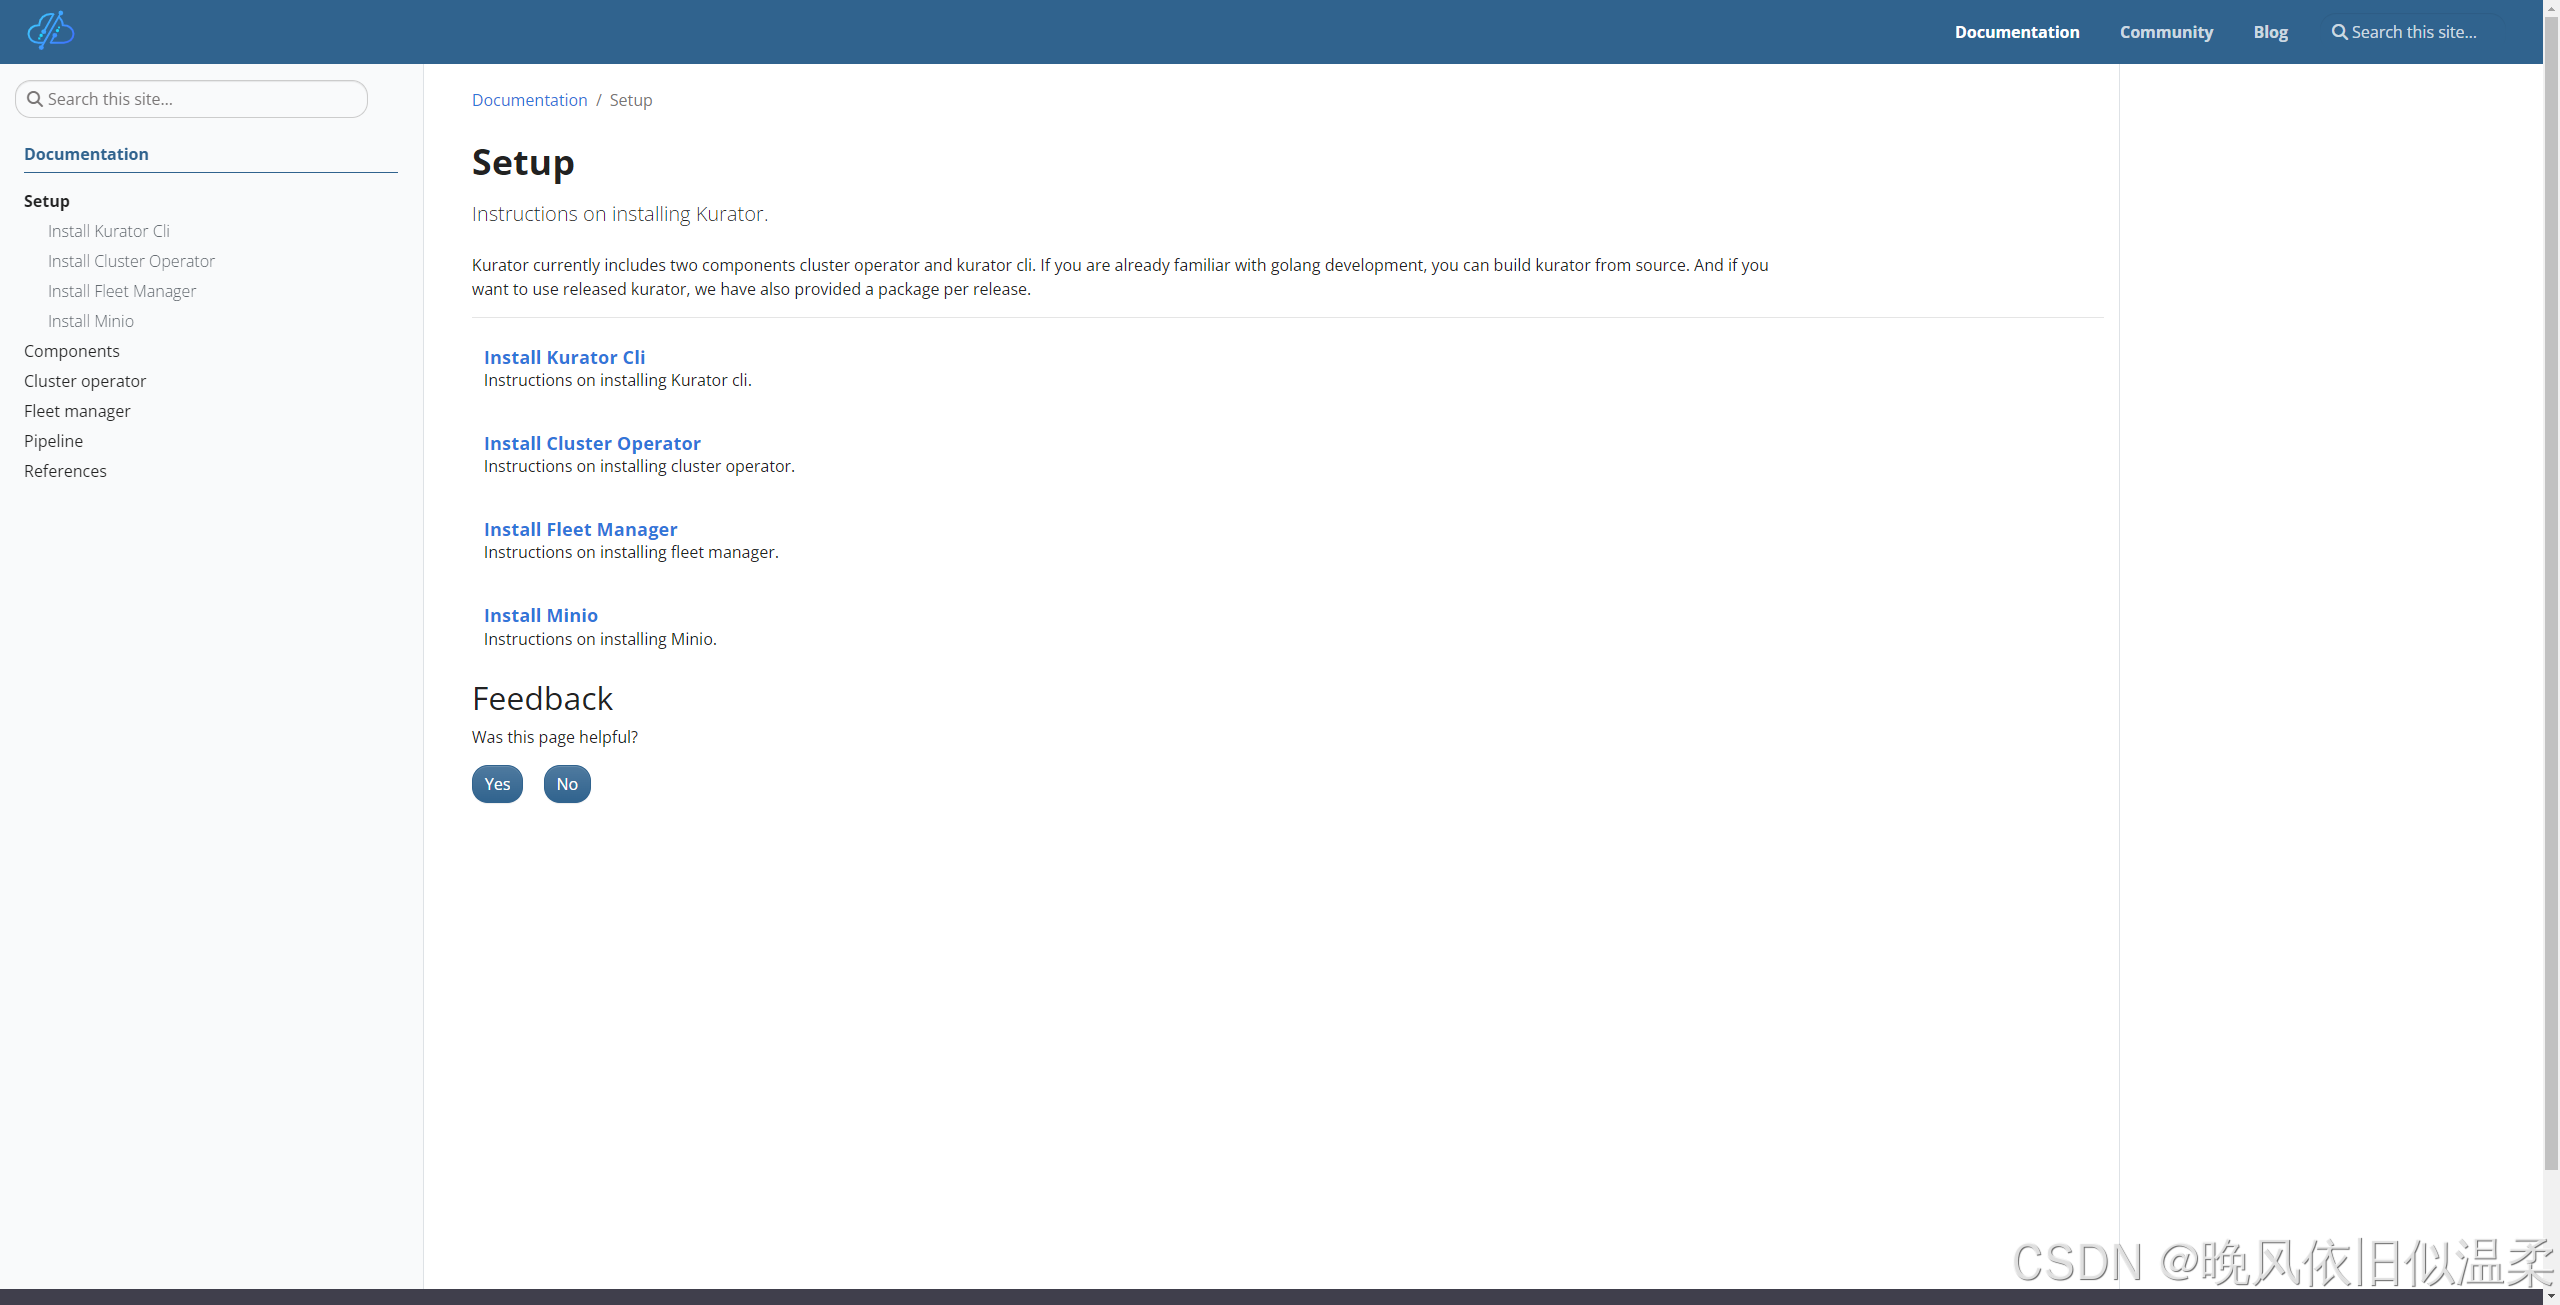Expand Cluster operator in the sidebar
2560x1305 pixels.
click(85, 381)
